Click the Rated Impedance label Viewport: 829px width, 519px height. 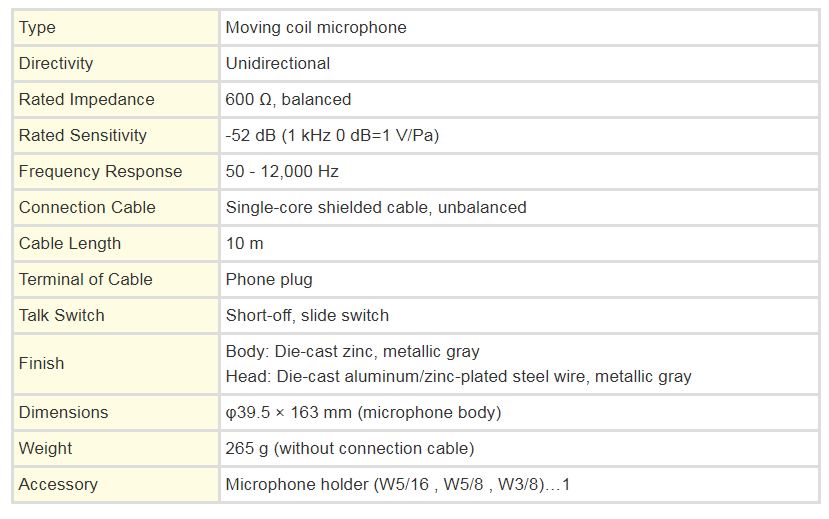point(87,99)
